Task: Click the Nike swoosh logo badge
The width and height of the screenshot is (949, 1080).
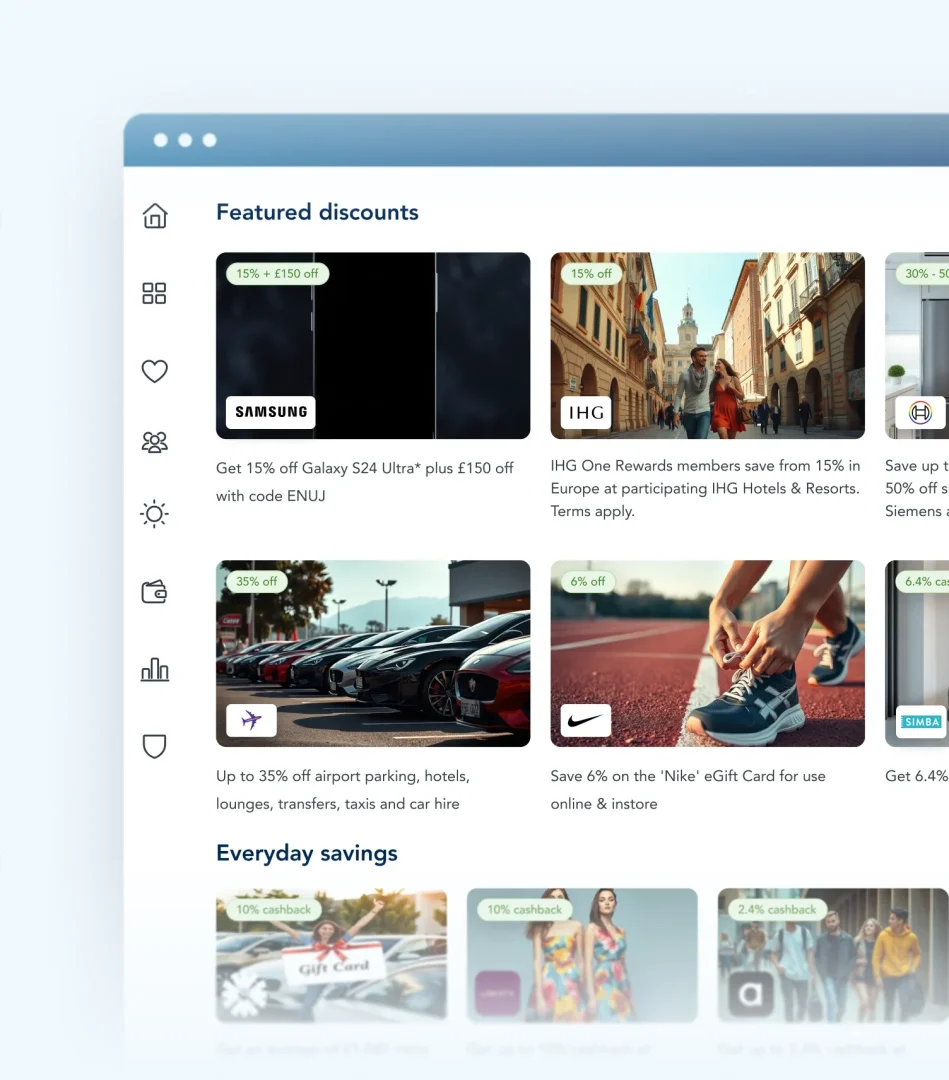Action: (585, 720)
